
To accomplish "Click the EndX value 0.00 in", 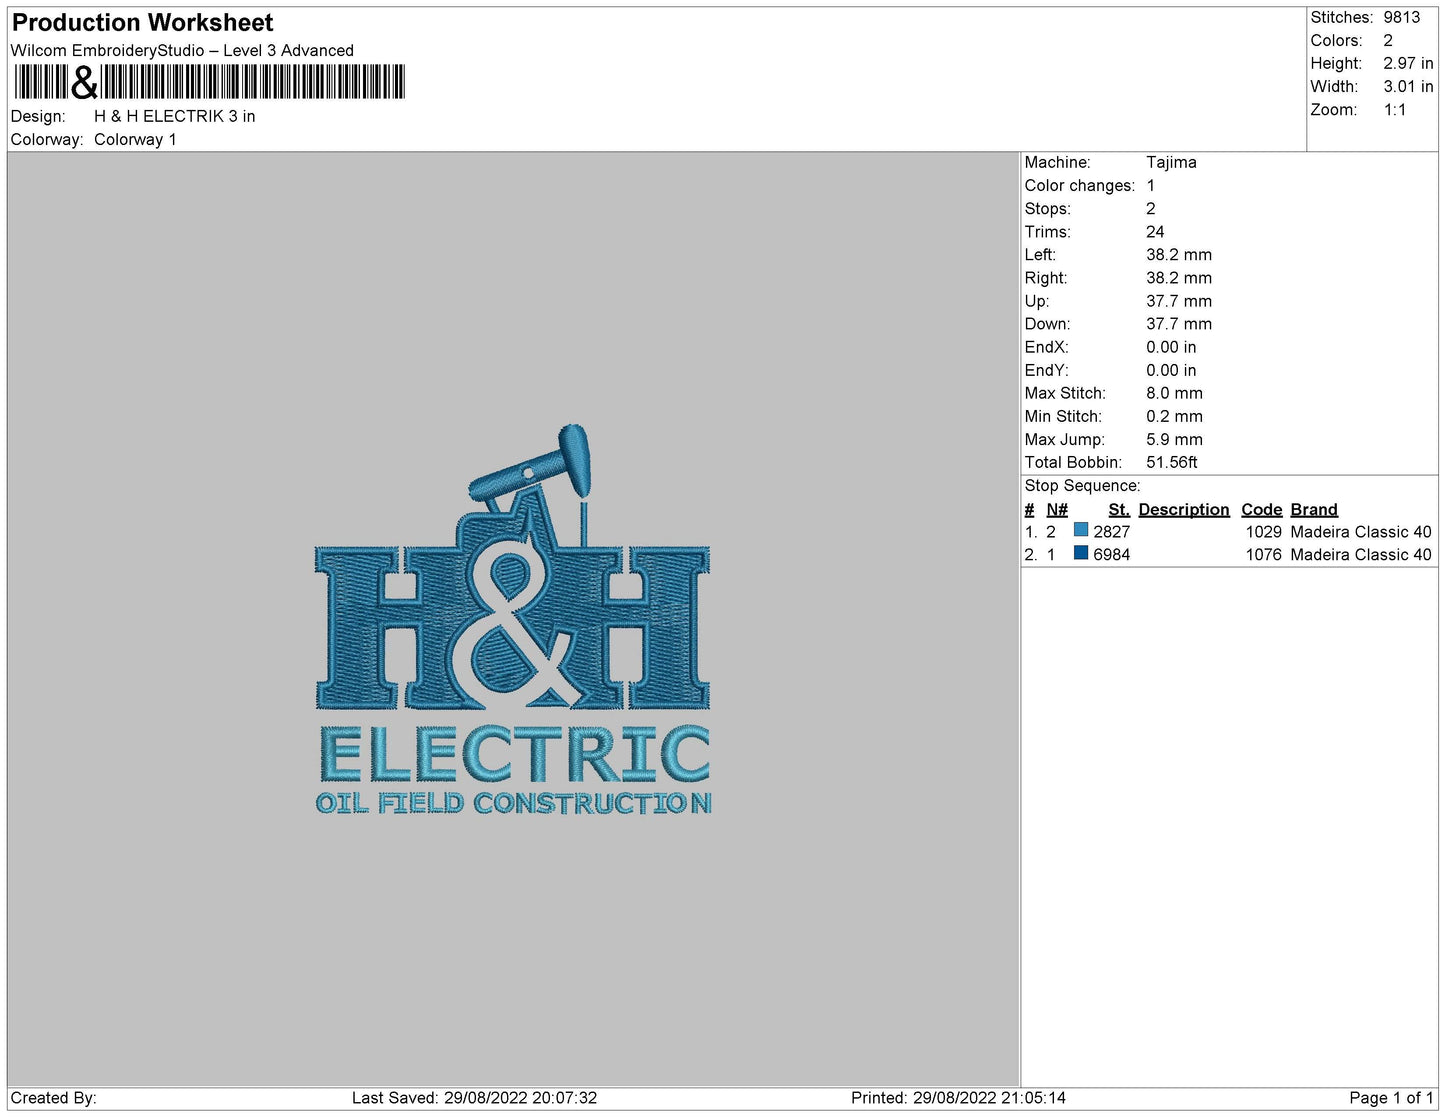I will [1171, 347].
